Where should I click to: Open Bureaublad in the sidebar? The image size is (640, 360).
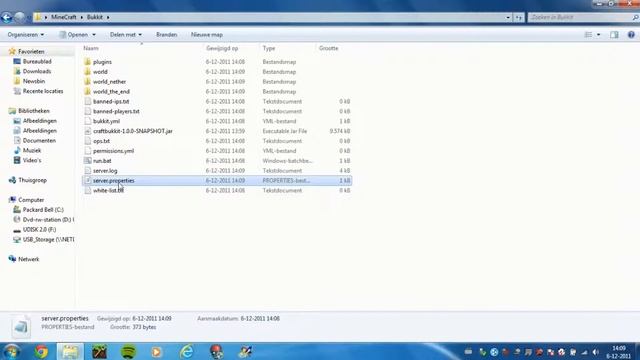pyautogui.click(x=37, y=61)
